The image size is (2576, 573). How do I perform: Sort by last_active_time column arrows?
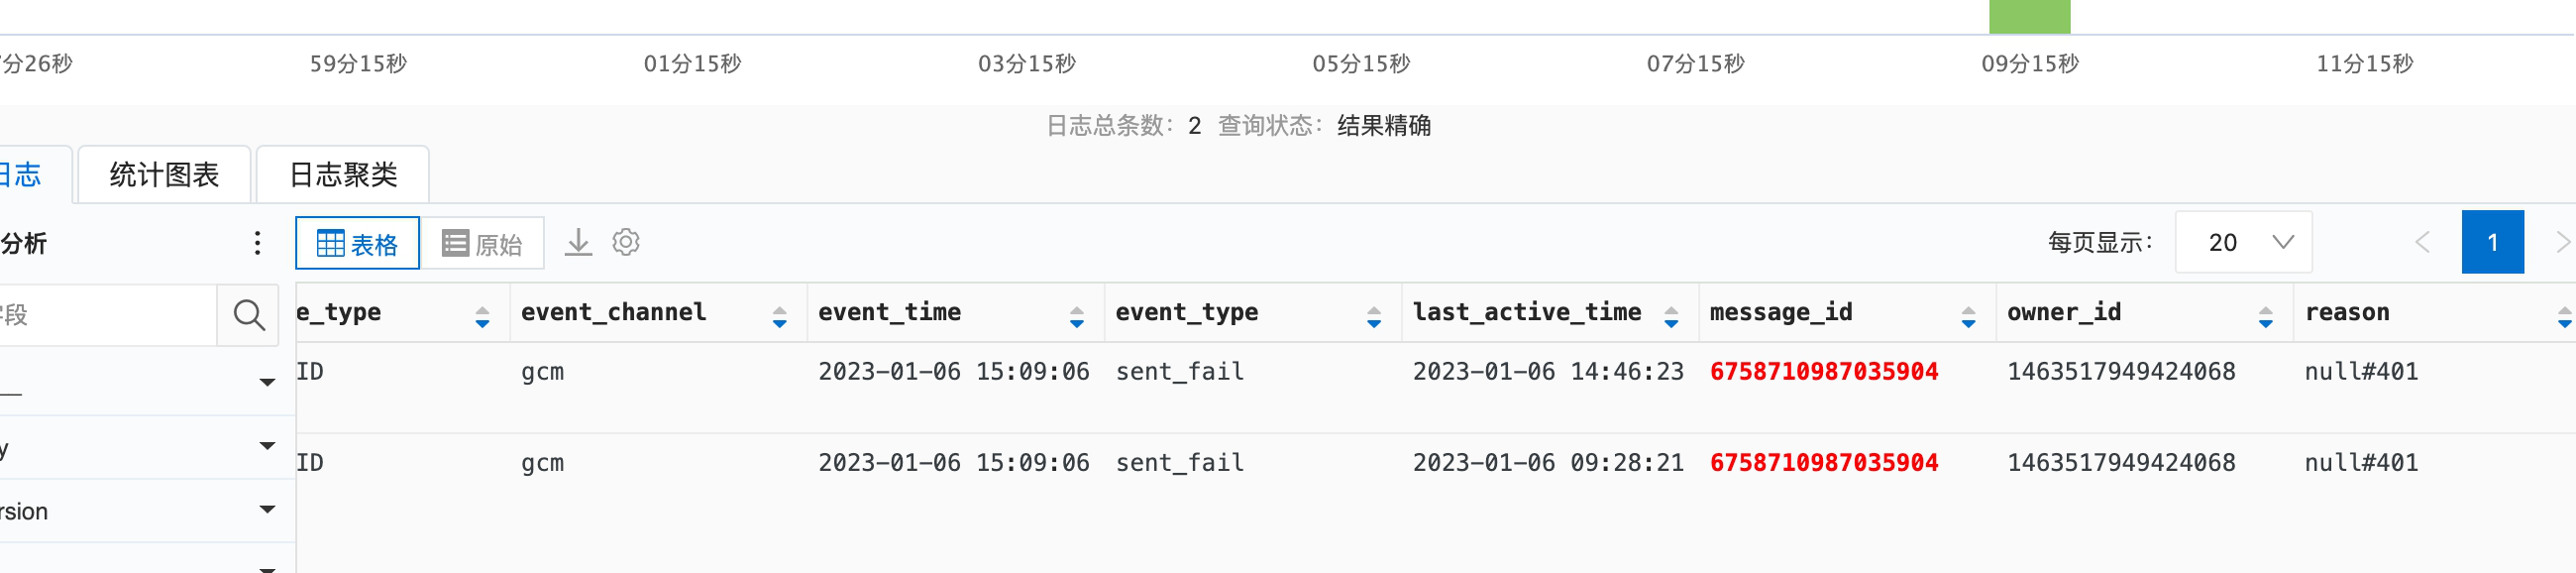(1670, 318)
